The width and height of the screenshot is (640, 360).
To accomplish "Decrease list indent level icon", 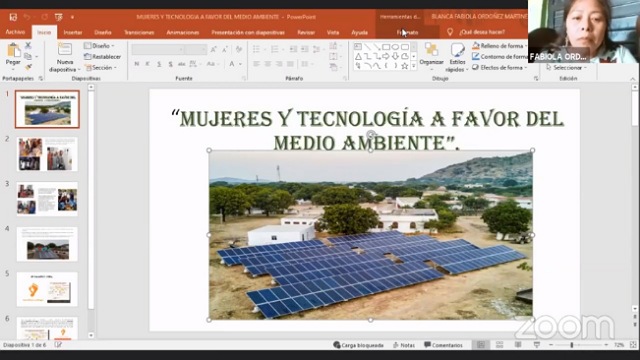I will pos(293,49).
